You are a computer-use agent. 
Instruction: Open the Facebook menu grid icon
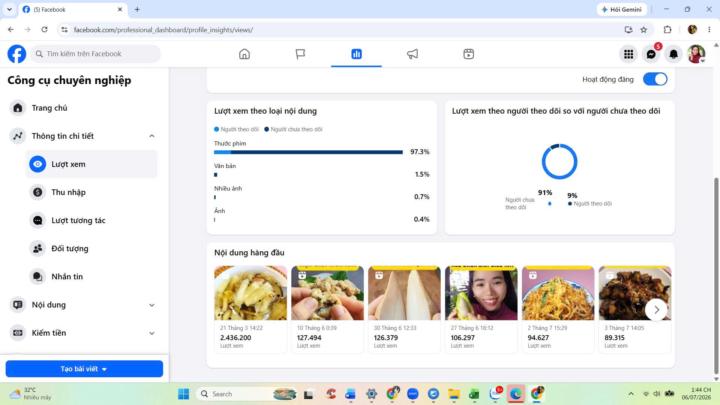pyautogui.click(x=629, y=54)
